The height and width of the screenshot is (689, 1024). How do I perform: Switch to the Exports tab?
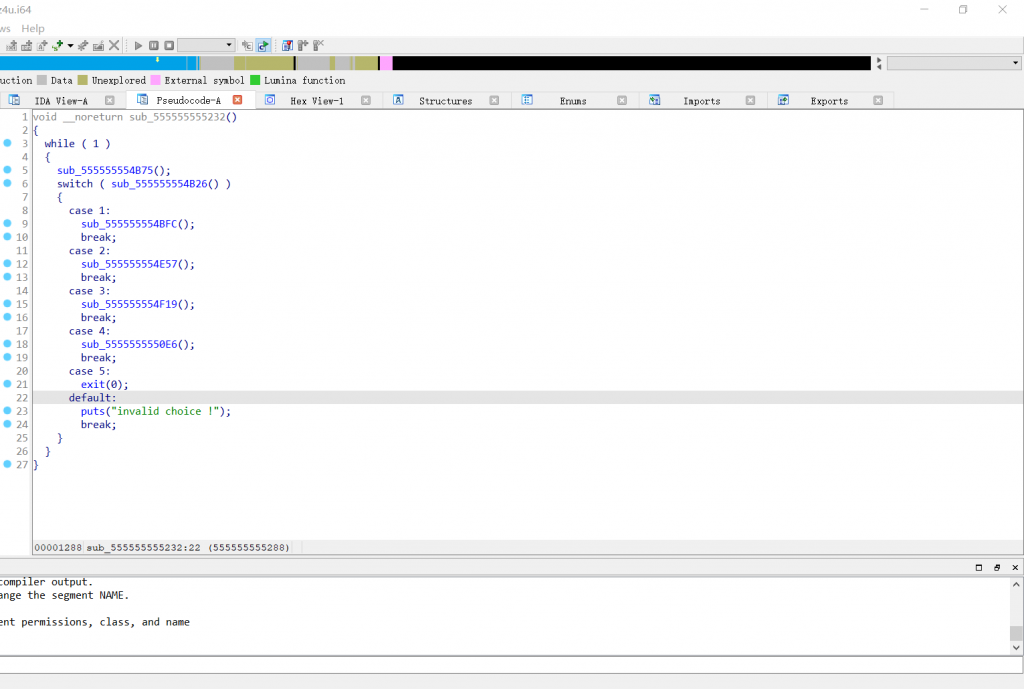point(829,101)
